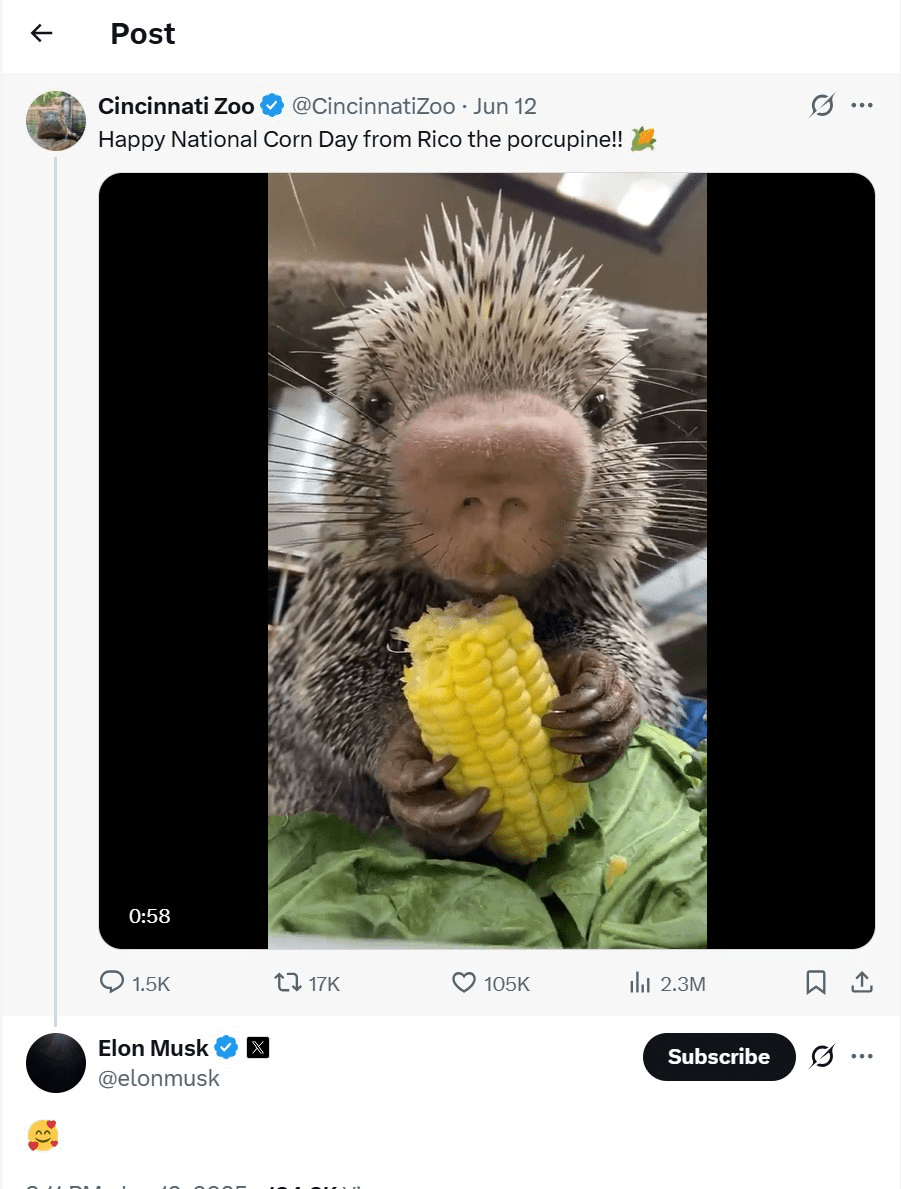Click the X affiliation badge
The width and height of the screenshot is (901, 1189).
coord(258,1047)
